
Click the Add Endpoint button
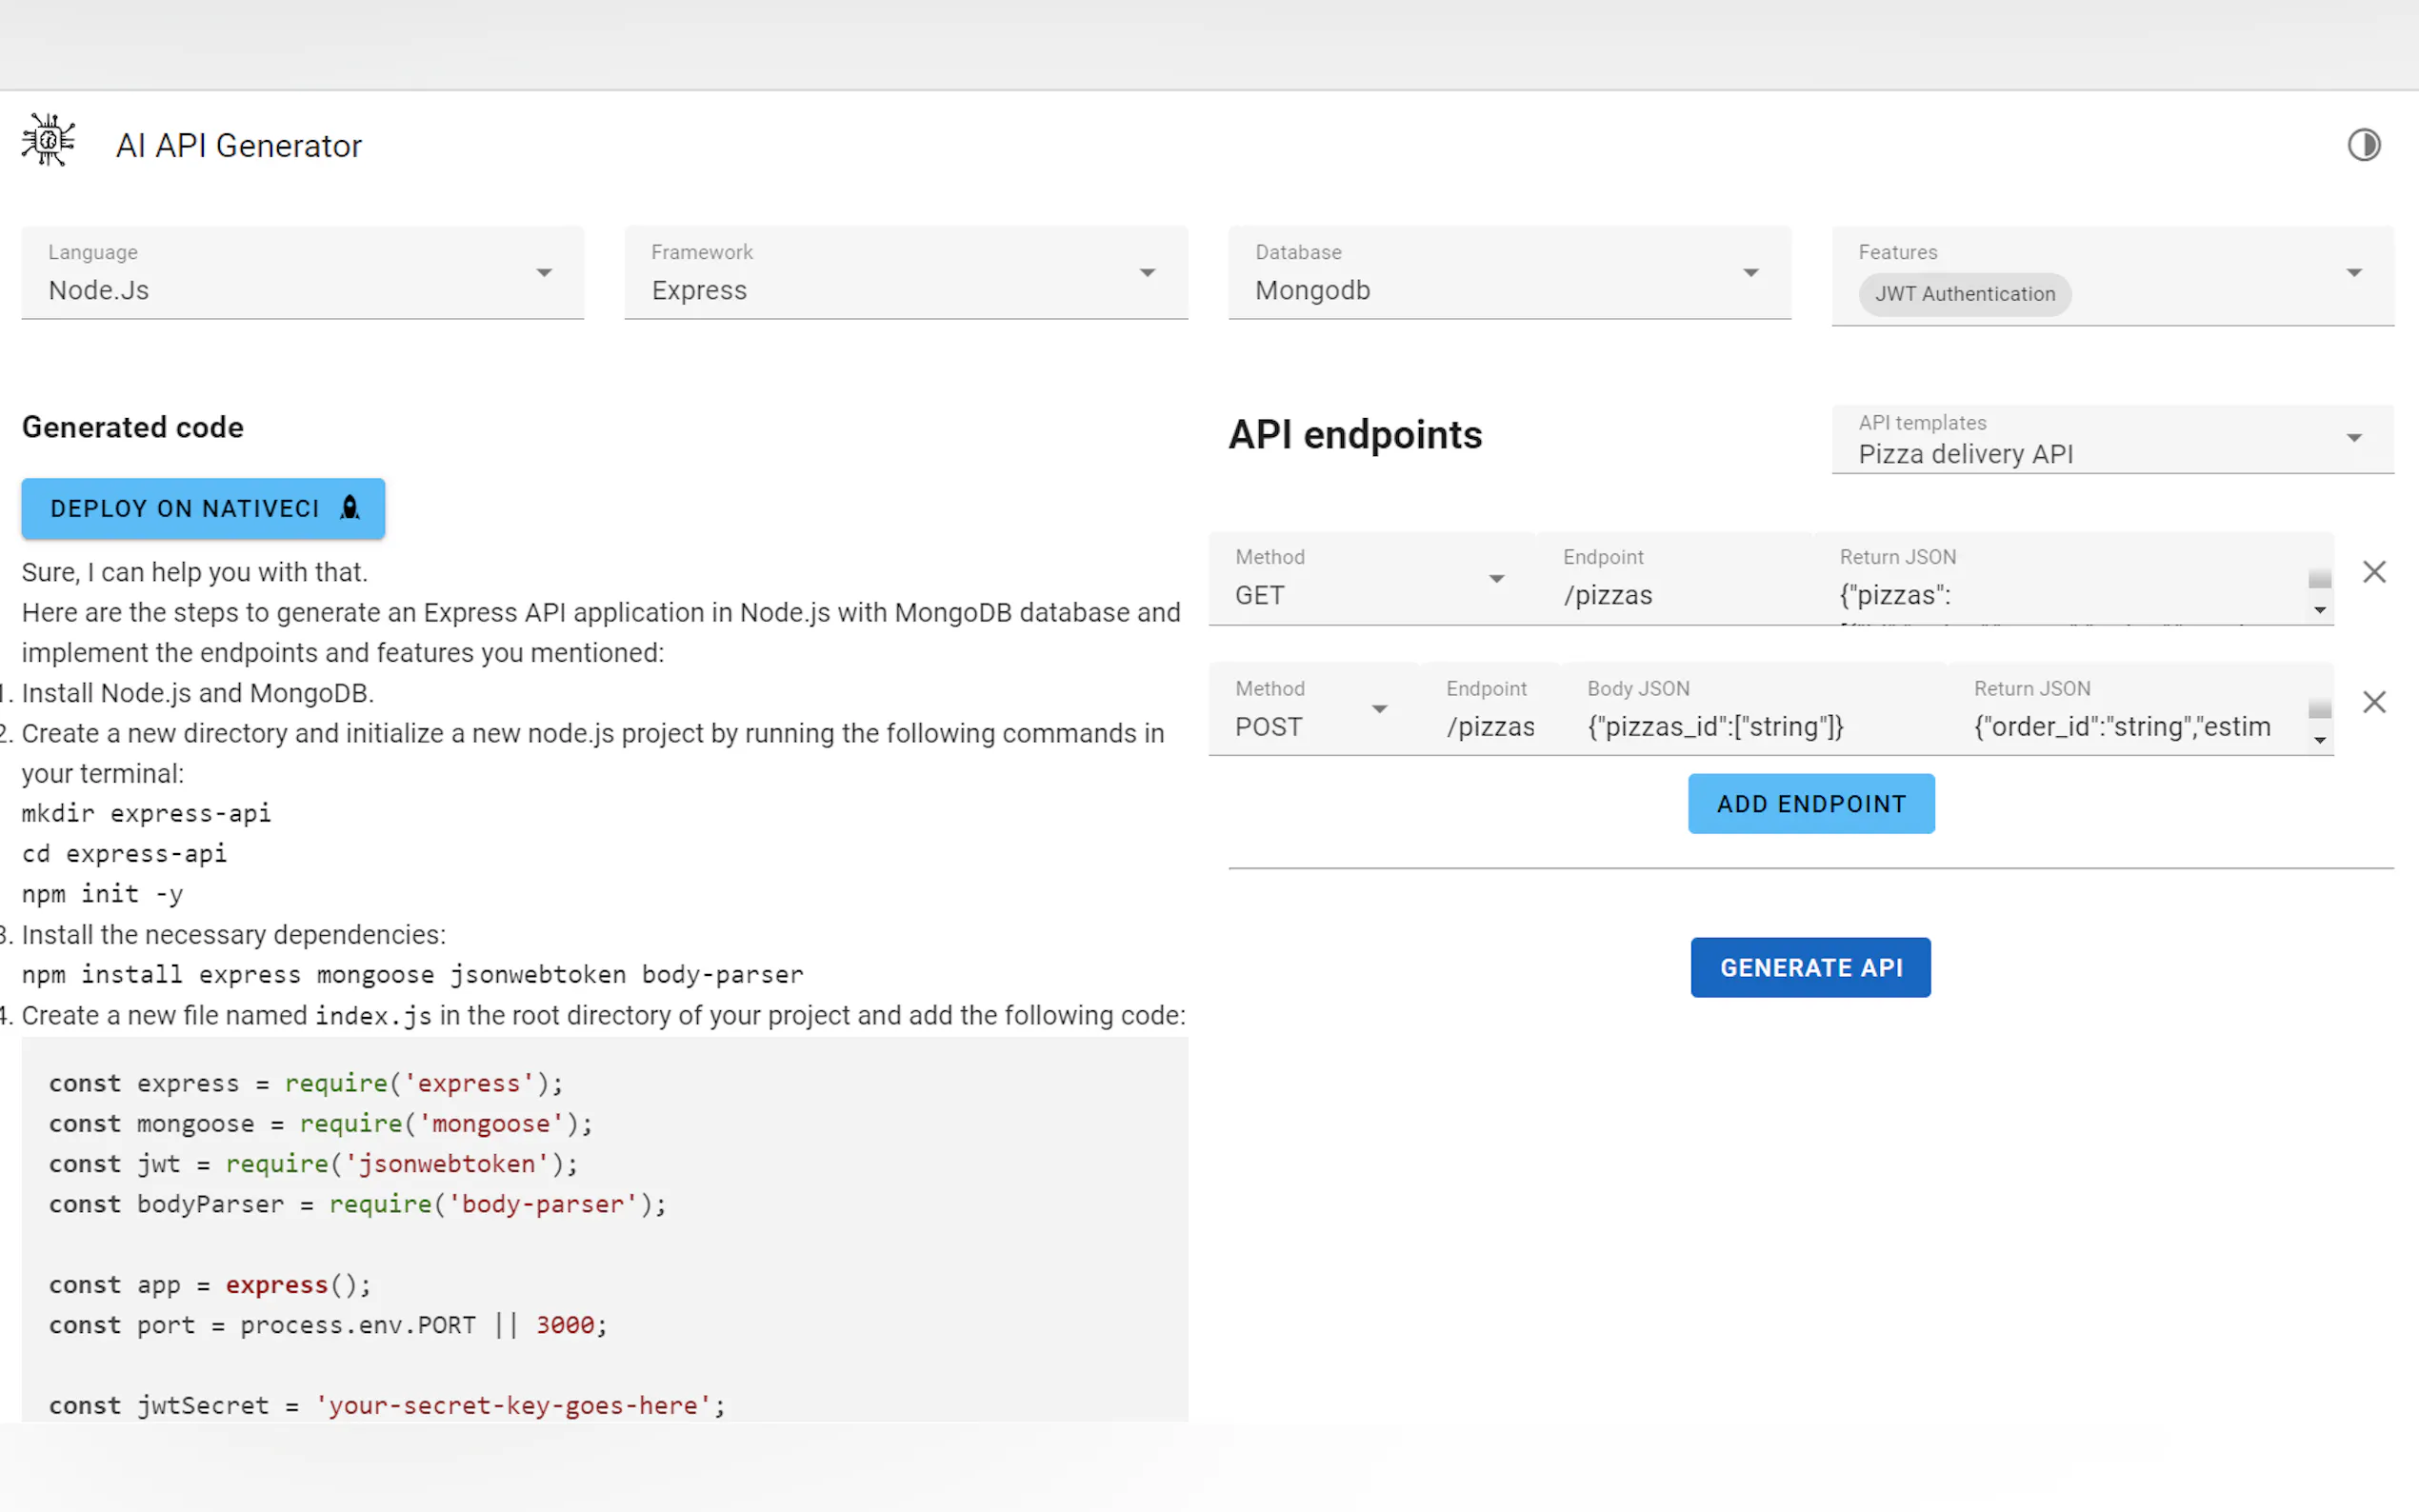[x=1810, y=804]
